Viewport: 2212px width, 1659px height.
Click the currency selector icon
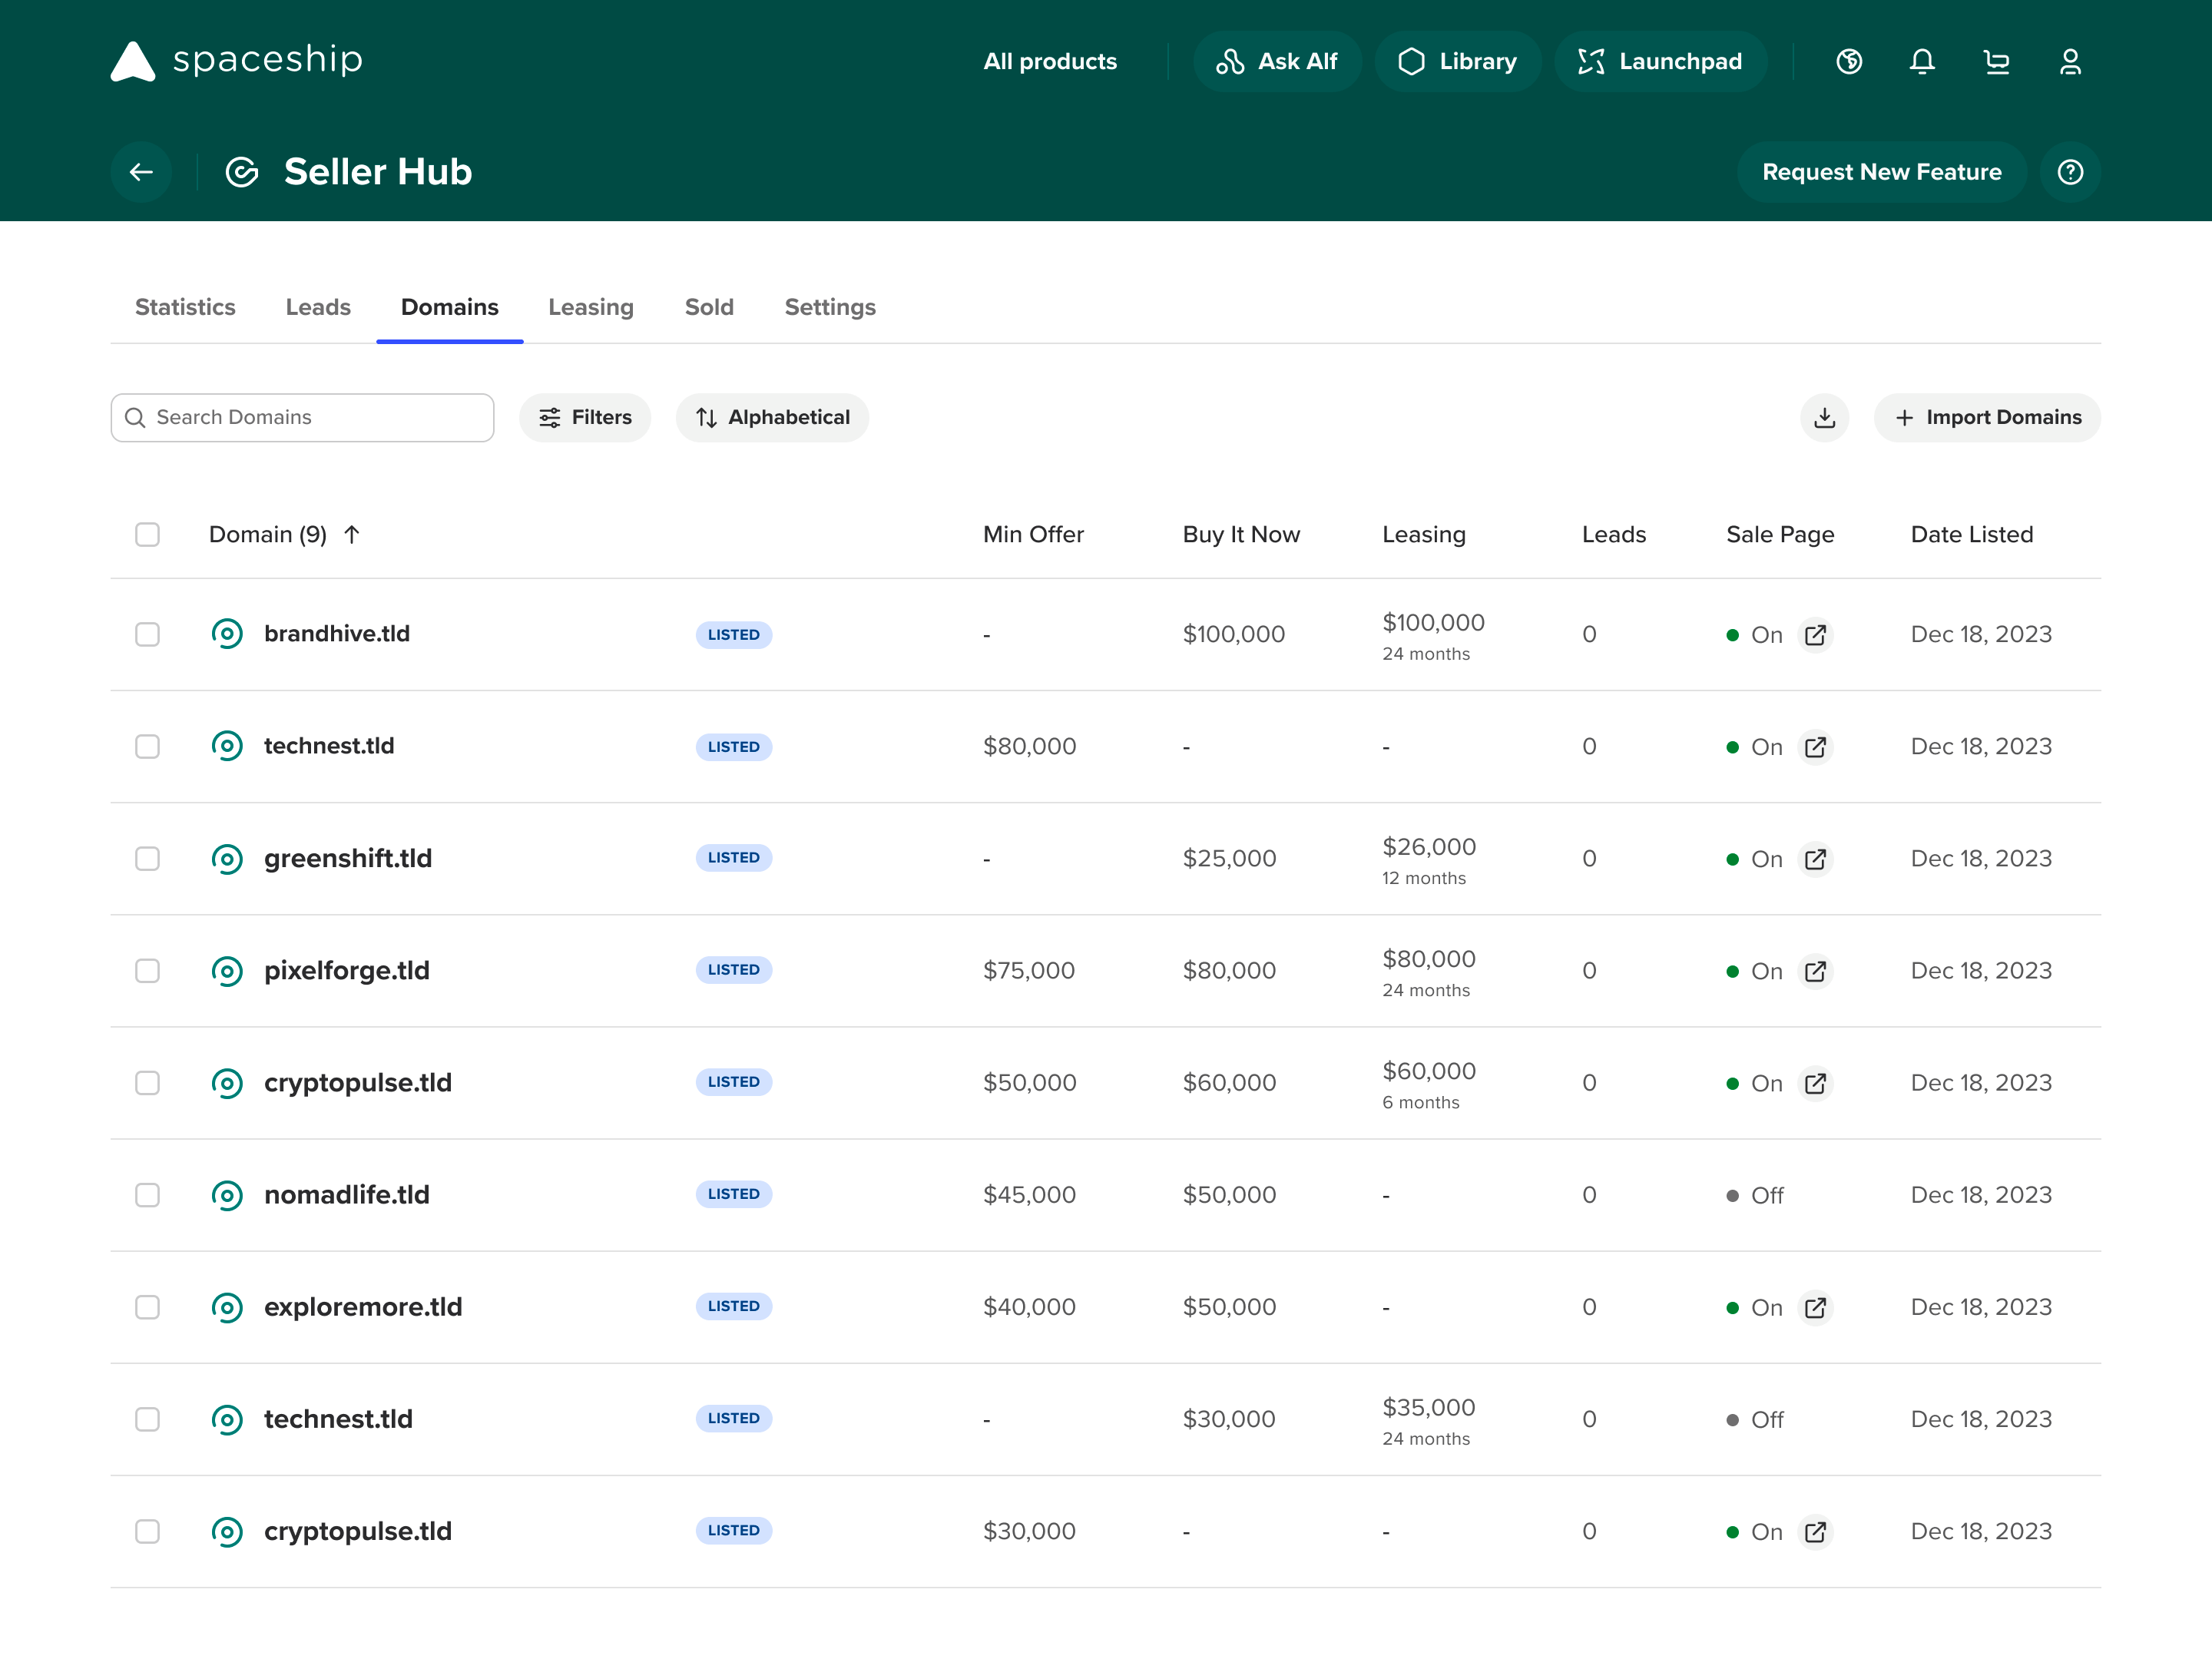point(1849,62)
